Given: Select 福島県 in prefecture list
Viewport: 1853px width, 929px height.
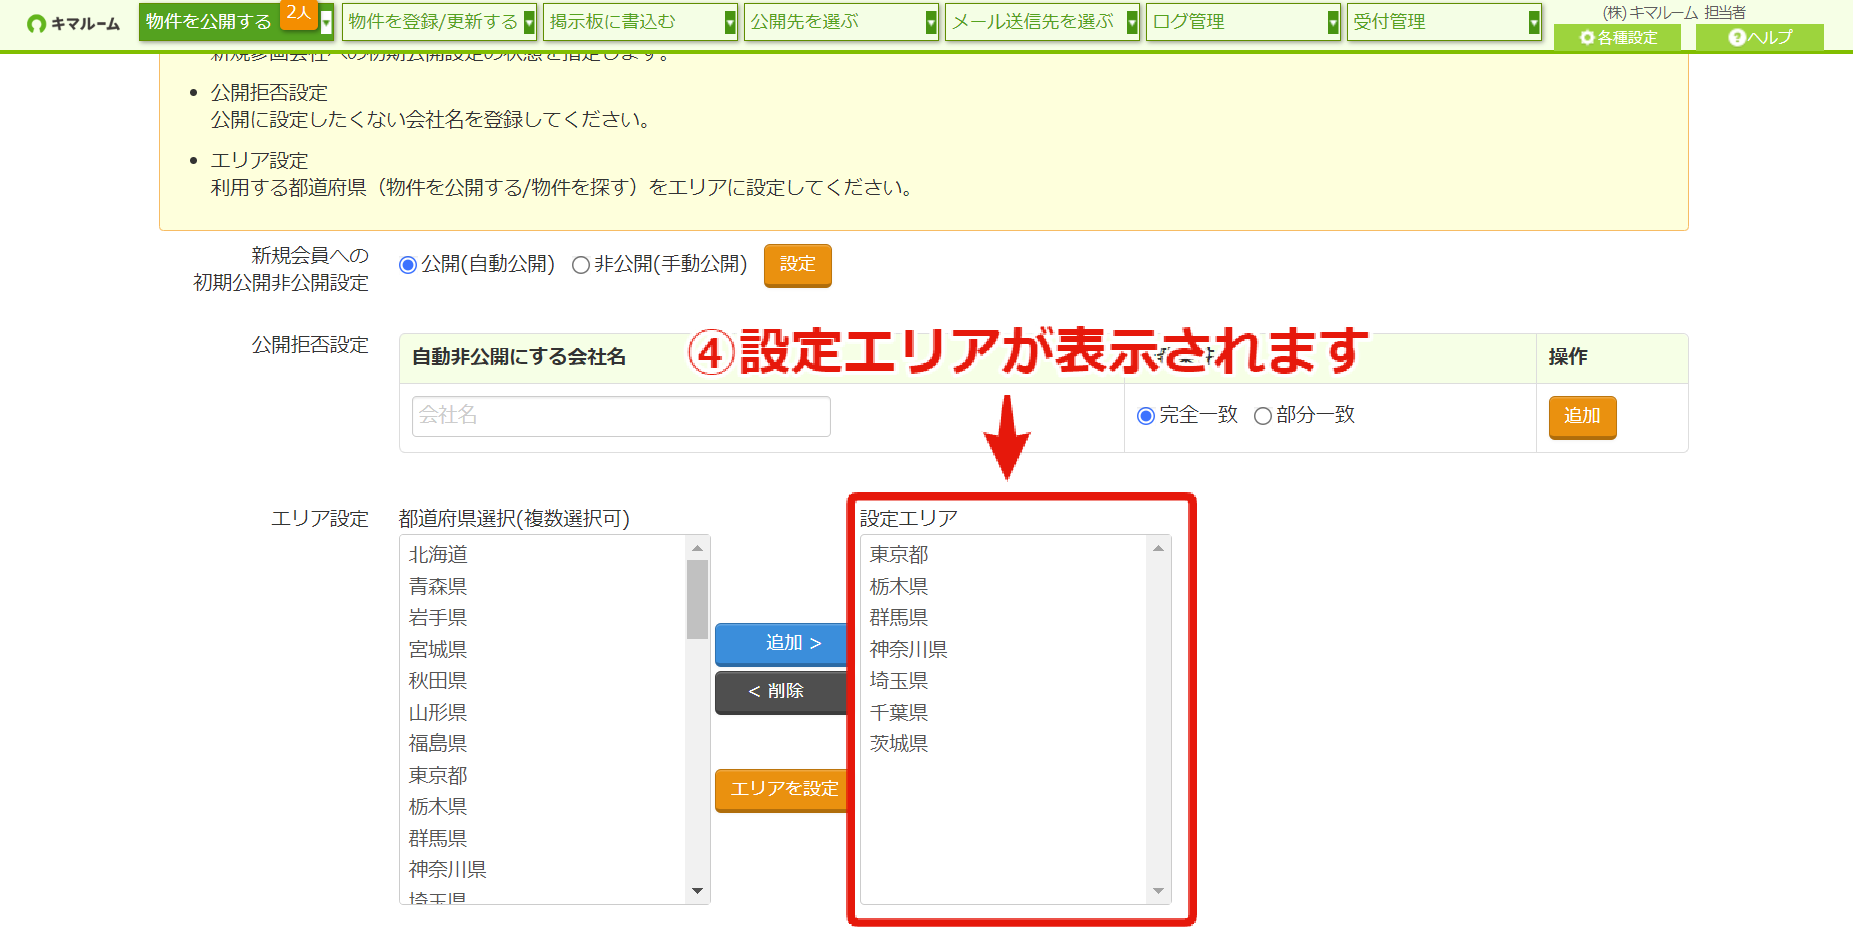Looking at the screenshot, I should coord(542,744).
